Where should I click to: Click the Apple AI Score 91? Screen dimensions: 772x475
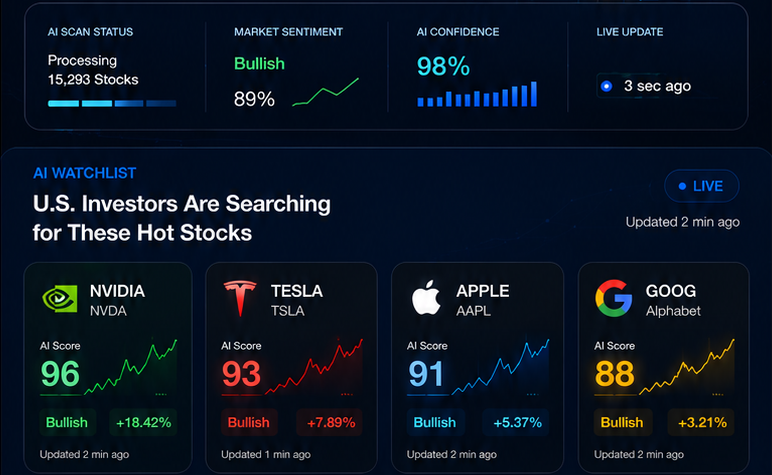426,374
